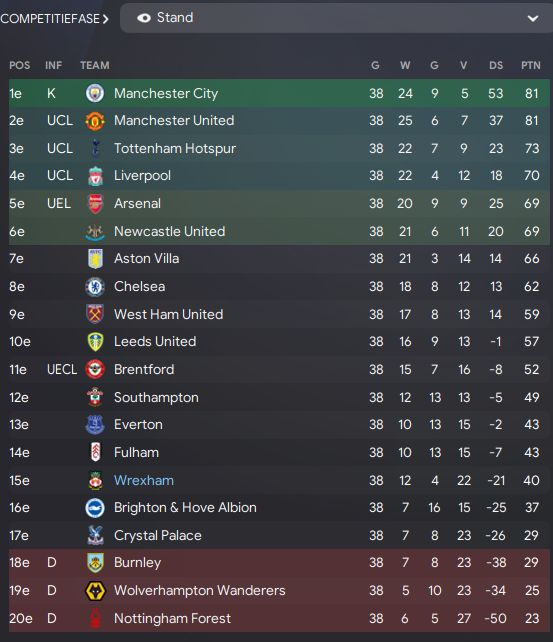The image size is (553, 642).
Task: Click the Liverpool club crest
Action: click(95, 176)
